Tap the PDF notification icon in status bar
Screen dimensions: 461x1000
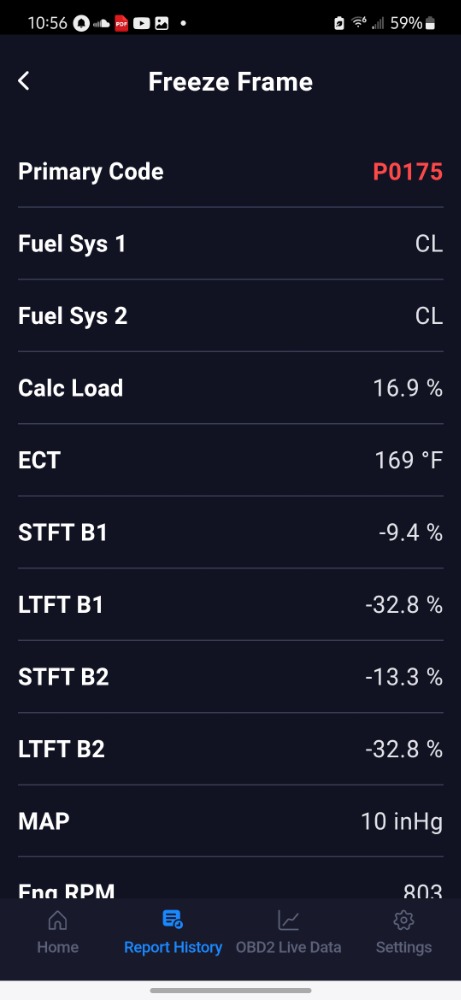121,24
